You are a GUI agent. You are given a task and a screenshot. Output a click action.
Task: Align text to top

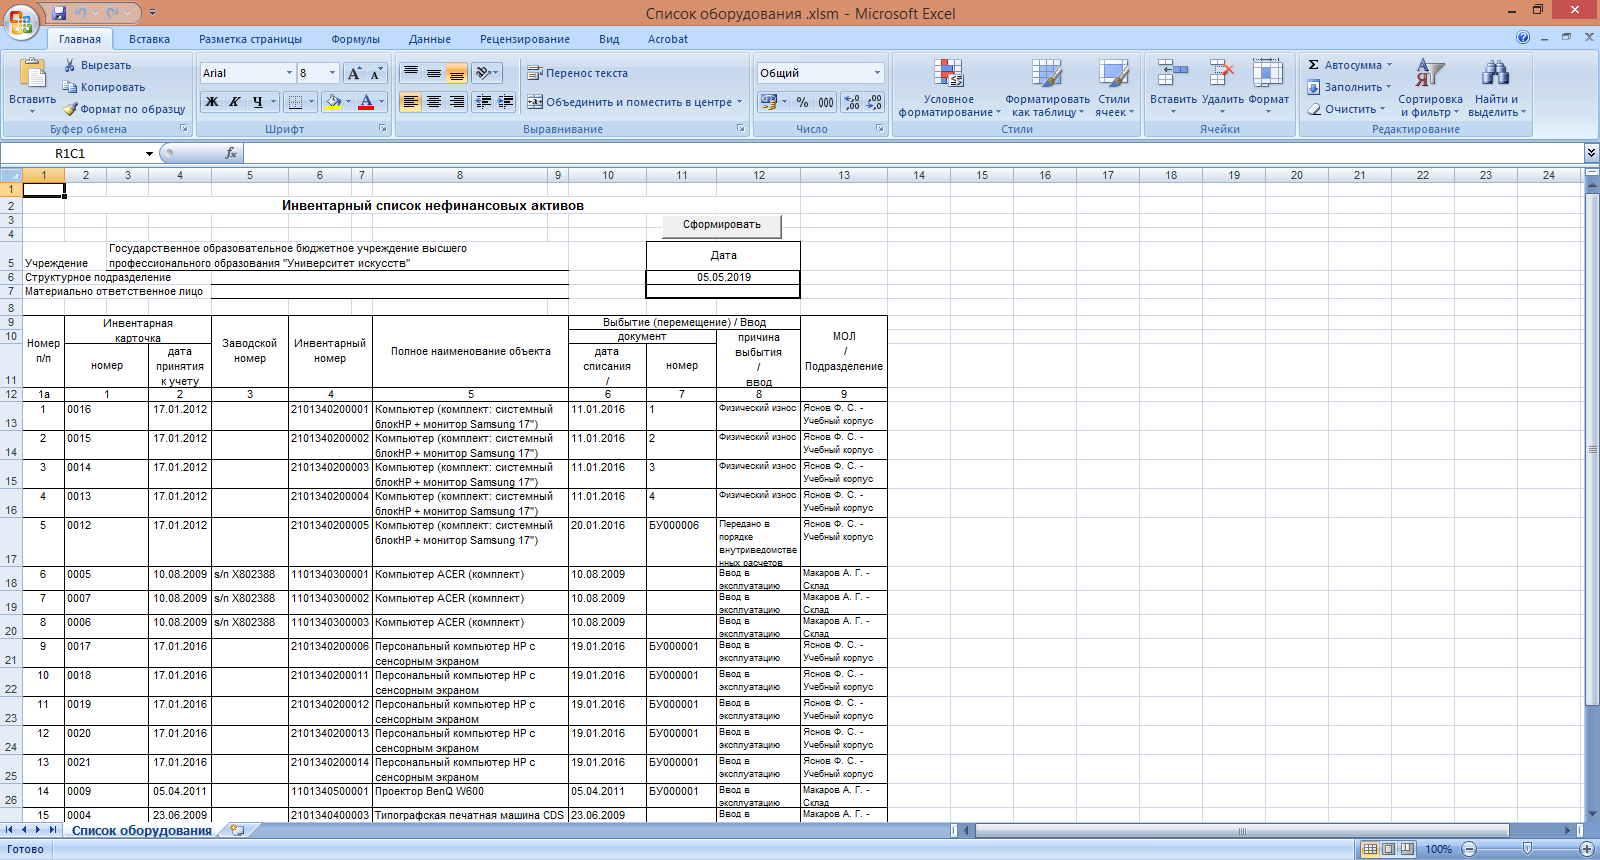[x=410, y=73]
